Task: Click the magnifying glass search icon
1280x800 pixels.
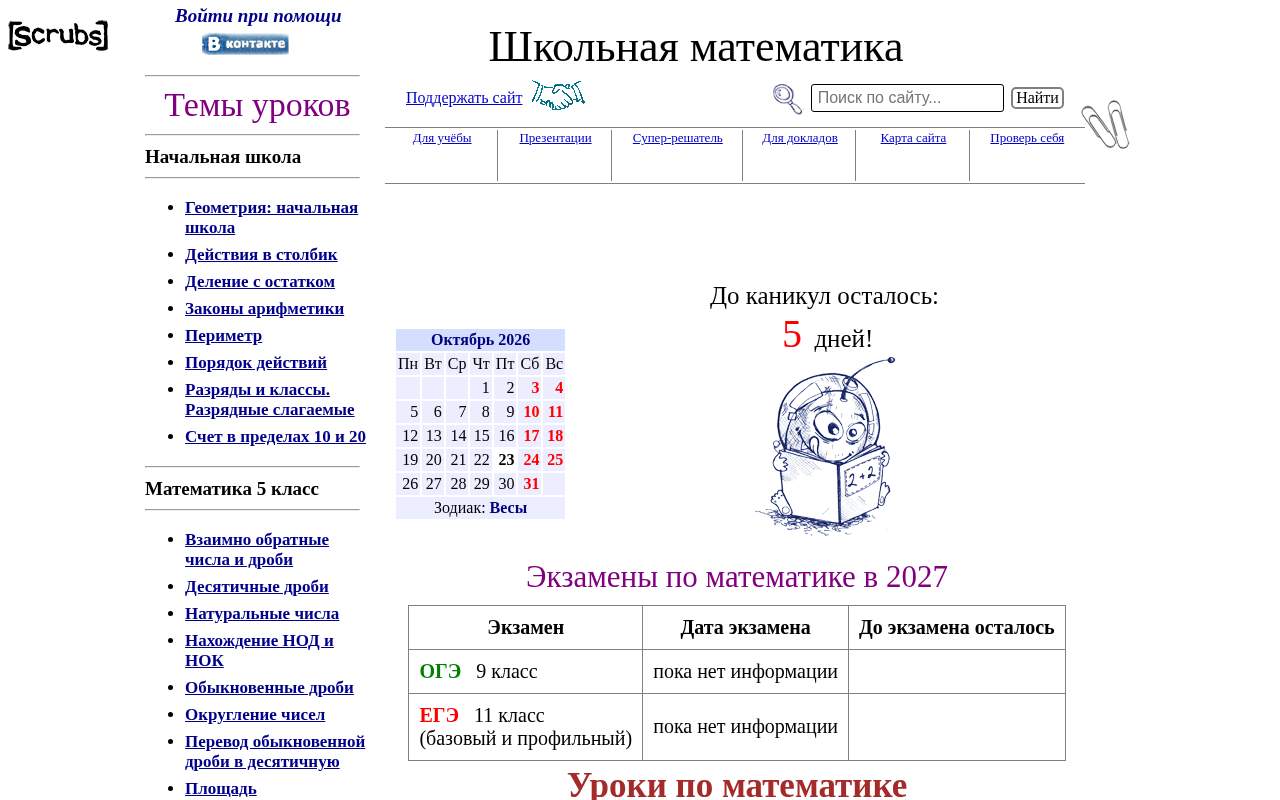Action: click(x=787, y=99)
